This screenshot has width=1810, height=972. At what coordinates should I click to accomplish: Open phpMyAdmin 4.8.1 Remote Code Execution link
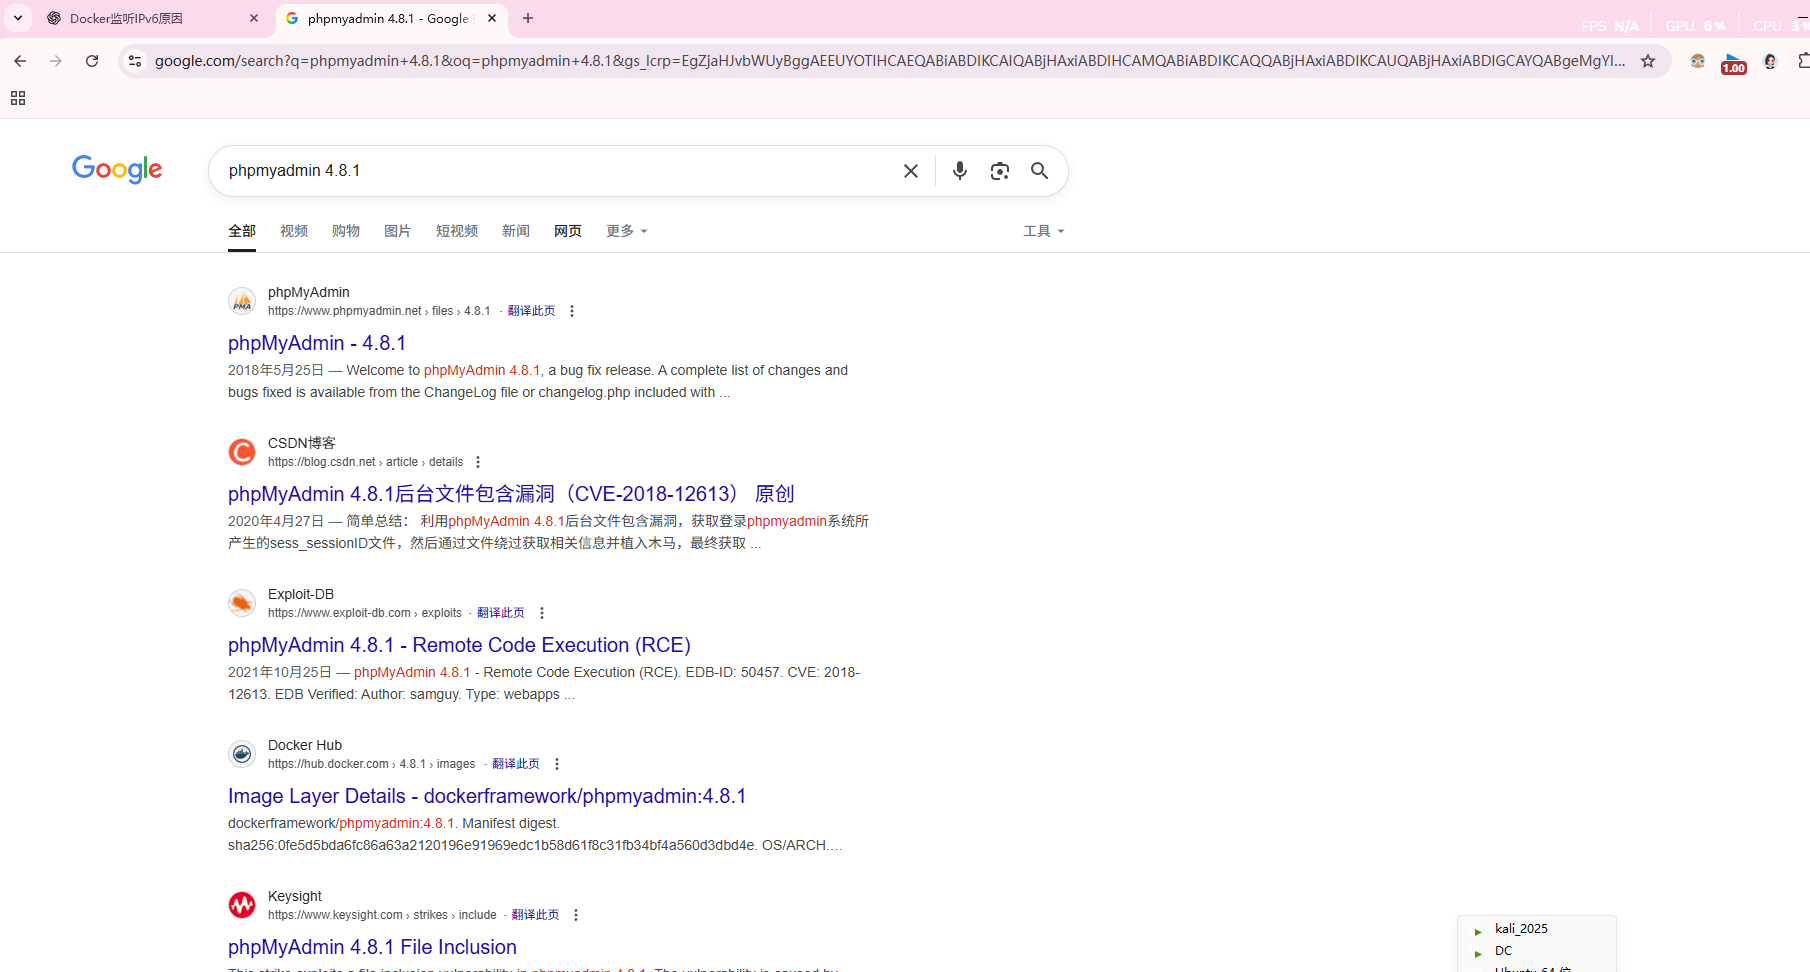click(x=459, y=645)
